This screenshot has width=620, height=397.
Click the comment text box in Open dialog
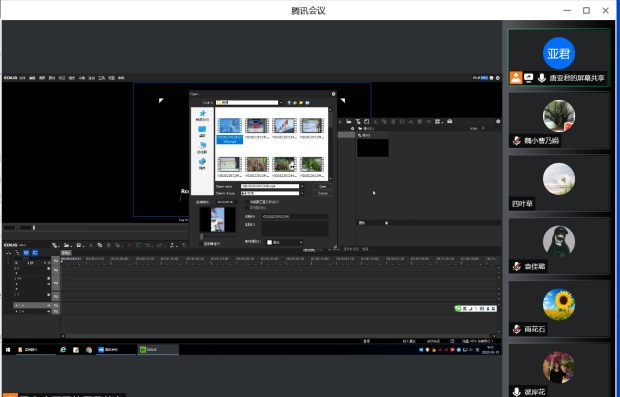pyautogui.click(x=295, y=229)
